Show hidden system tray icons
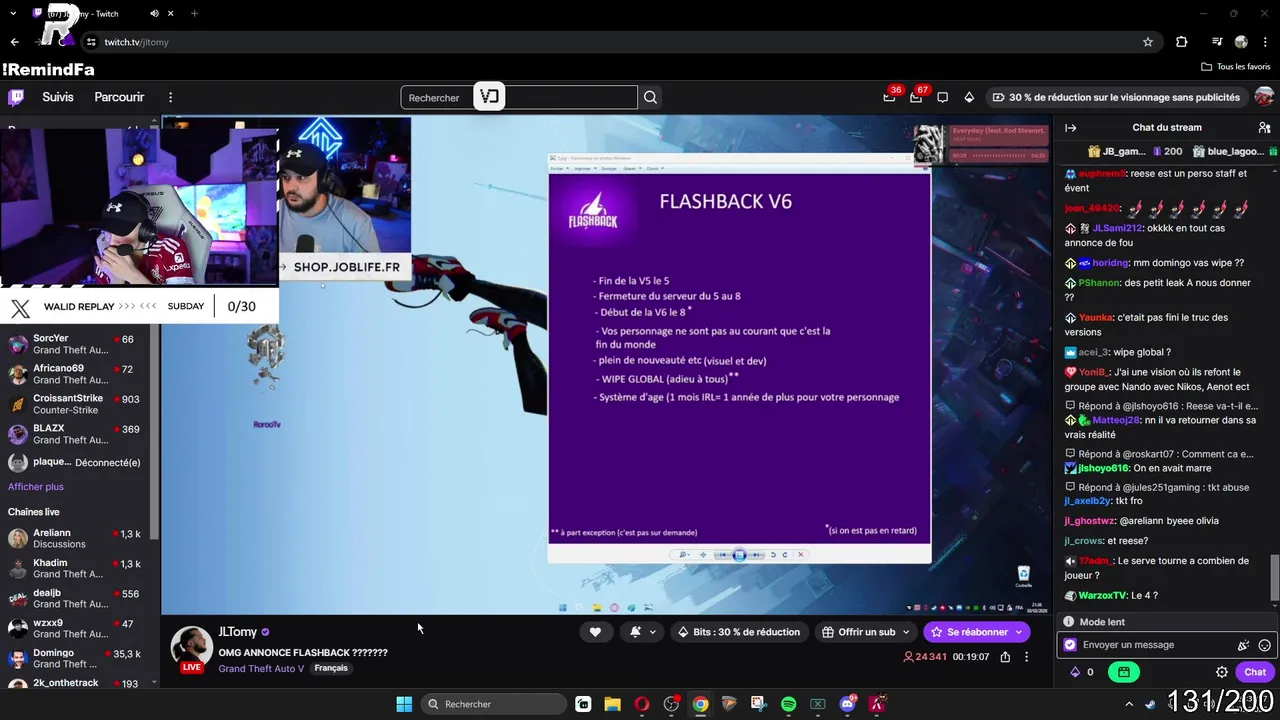The width and height of the screenshot is (1280, 720). point(1129,704)
